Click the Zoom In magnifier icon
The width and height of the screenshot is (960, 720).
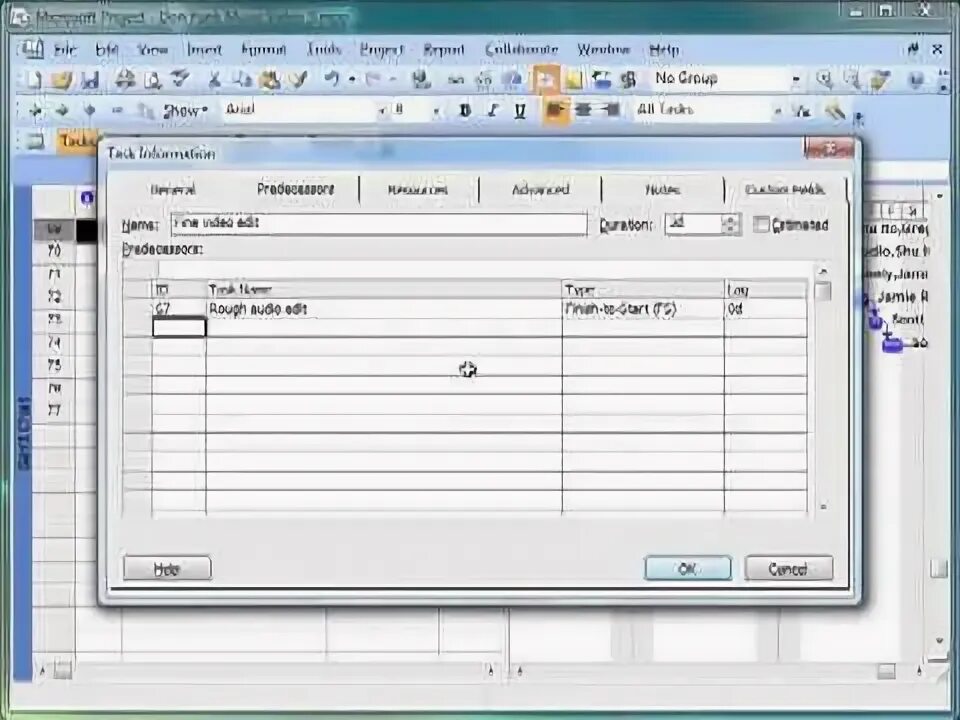(x=825, y=78)
